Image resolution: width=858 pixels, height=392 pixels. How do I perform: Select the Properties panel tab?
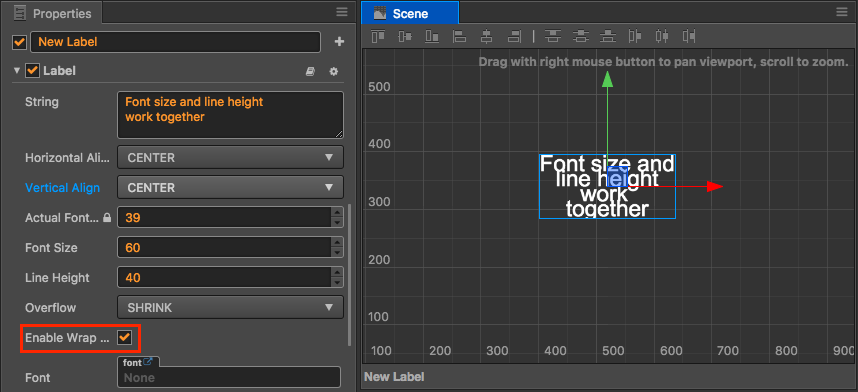(54, 13)
